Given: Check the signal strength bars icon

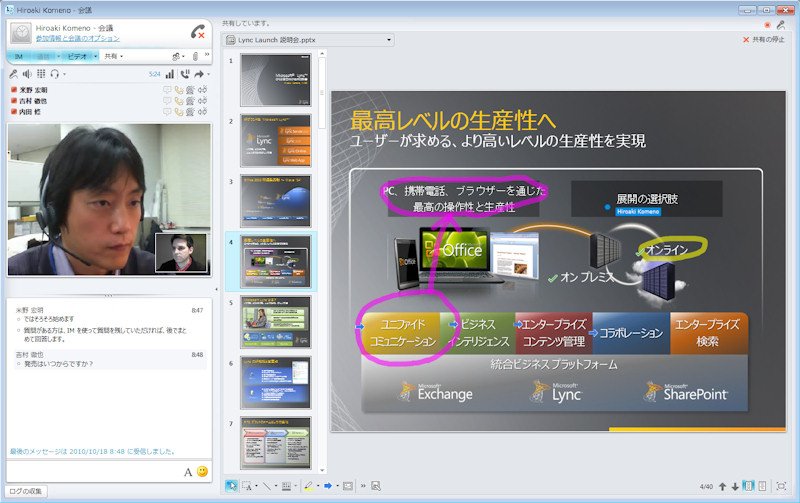Looking at the screenshot, I should point(170,74).
